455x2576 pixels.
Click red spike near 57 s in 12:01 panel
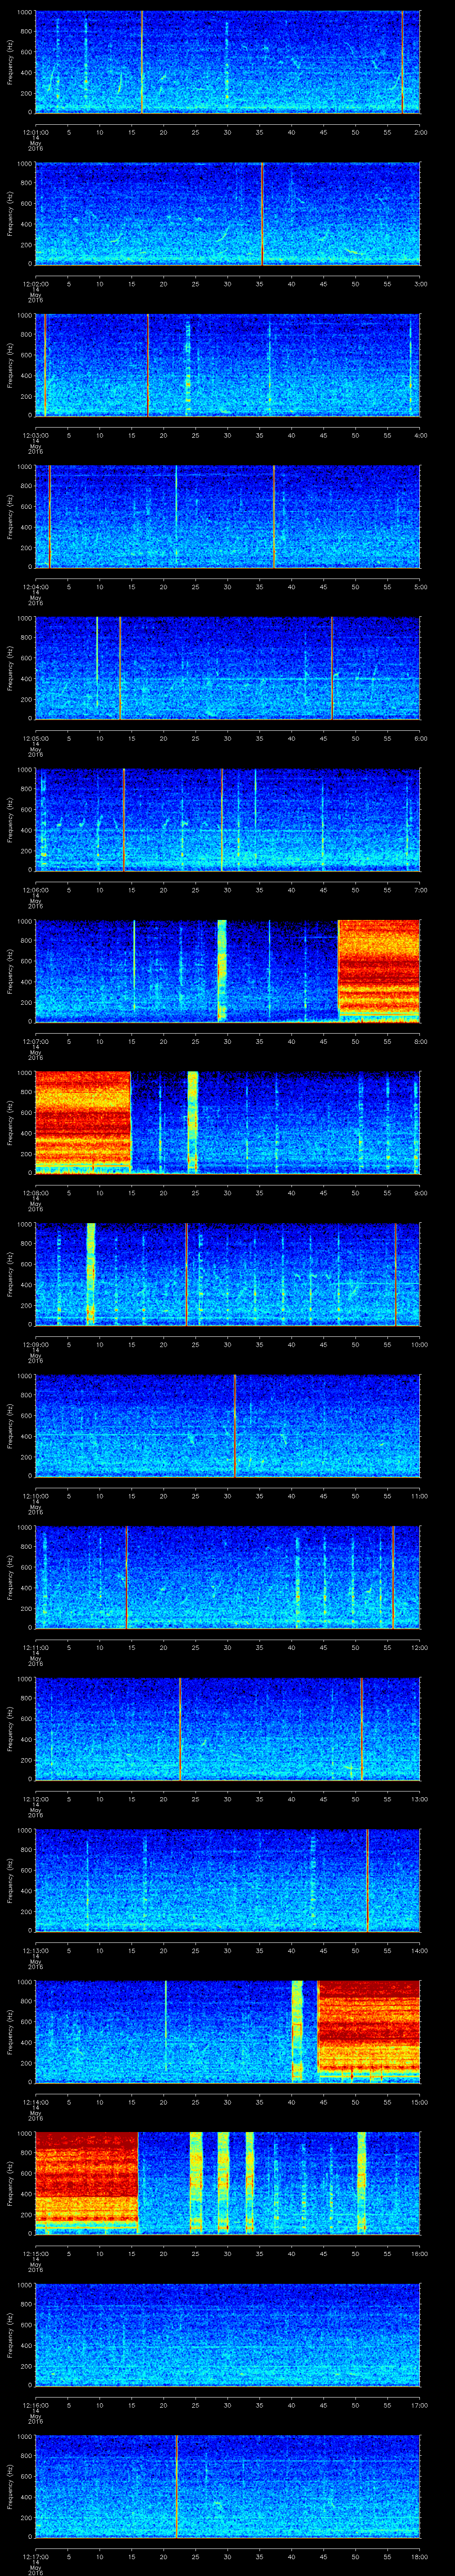pos(403,62)
